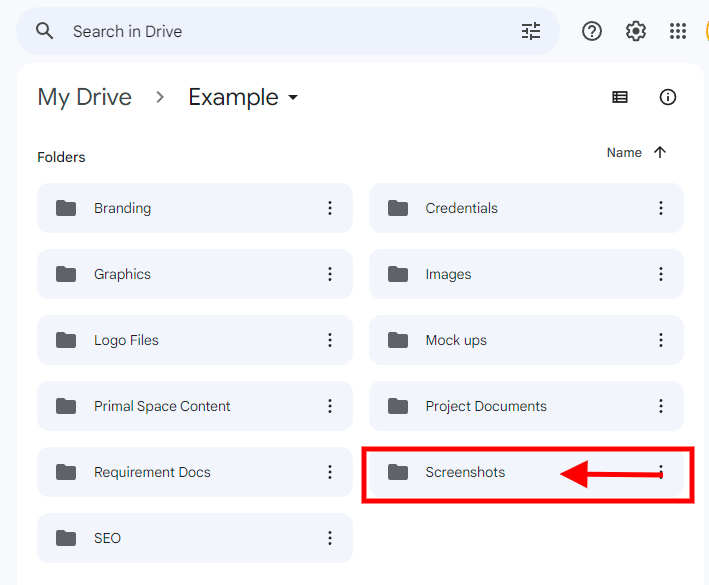Click the Requirement Docs folder icon
Viewport: 709px width, 585px height.
pos(66,472)
